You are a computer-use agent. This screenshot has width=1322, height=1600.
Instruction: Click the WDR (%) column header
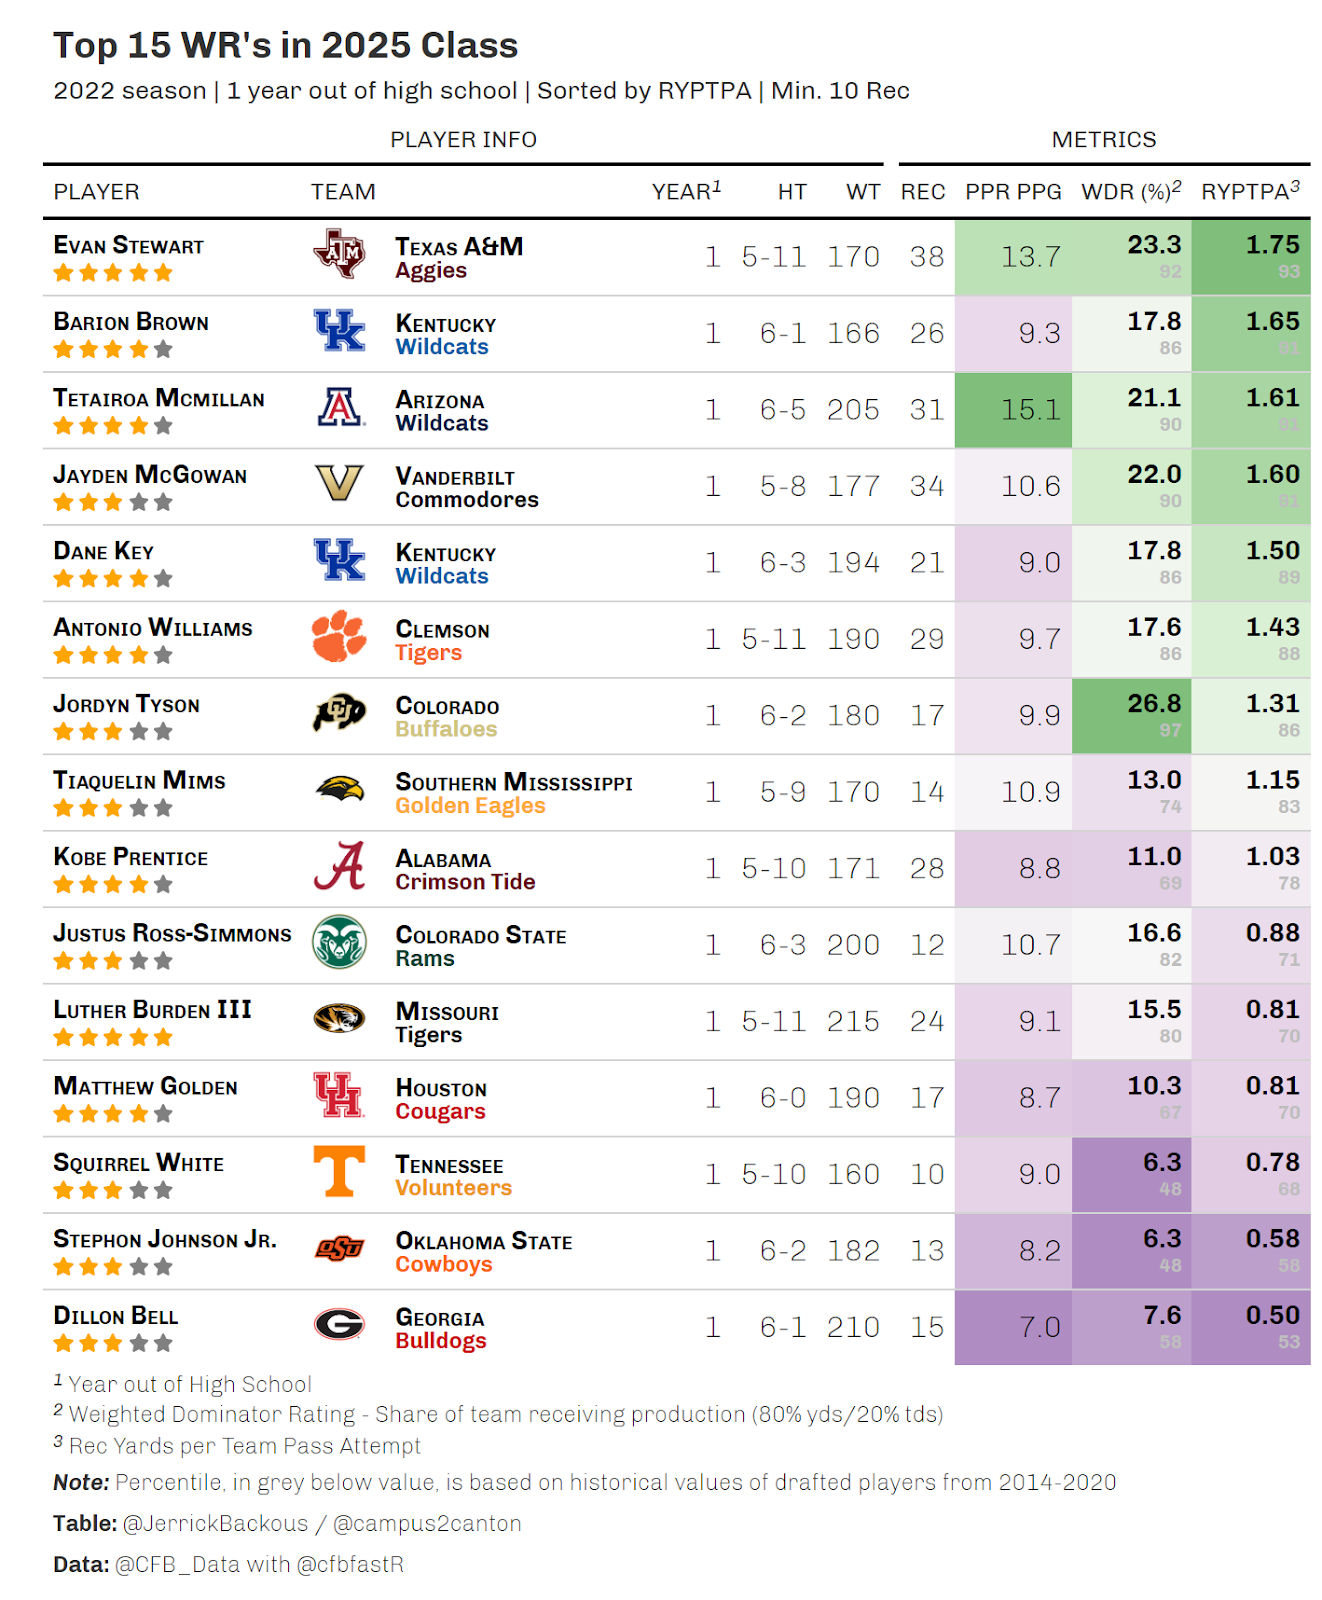click(1132, 191)
